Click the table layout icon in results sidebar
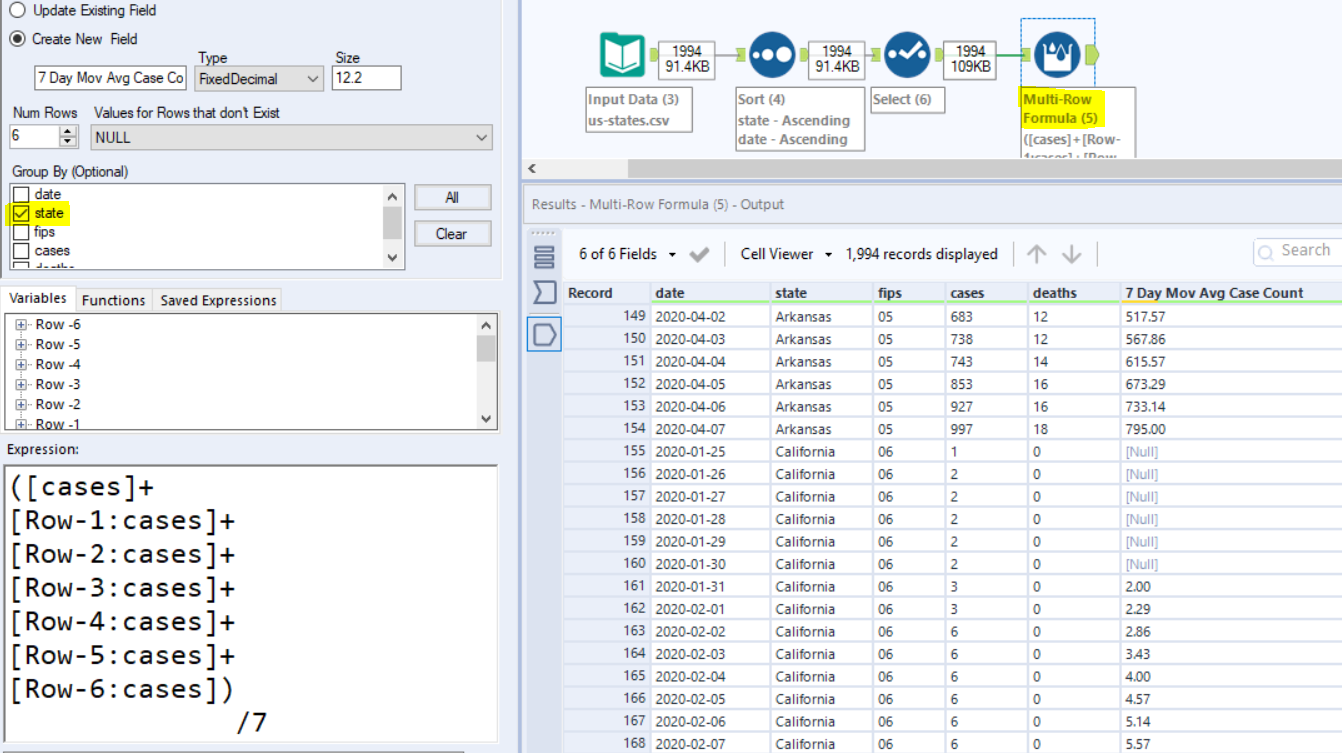The height and width of the screenshot is (753, 1342). click(x=543, y=254)
